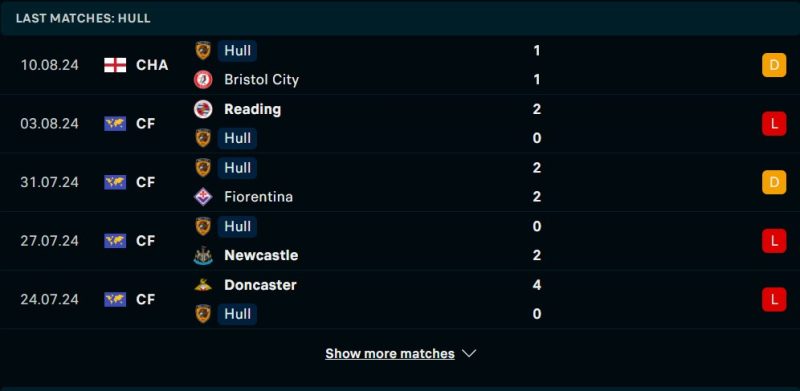The width and height of the screenshot is (800, 391).
Task: Open the Fiorentina team name link
Action: [259, 197]
